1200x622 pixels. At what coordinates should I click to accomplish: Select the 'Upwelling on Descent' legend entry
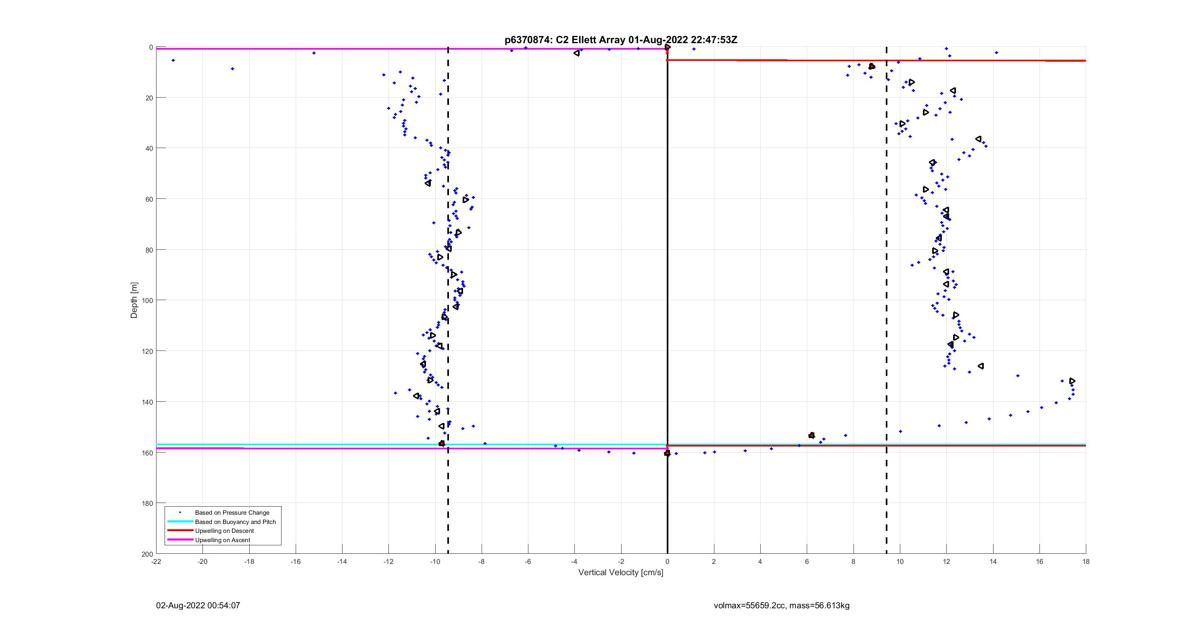(226, 531)
